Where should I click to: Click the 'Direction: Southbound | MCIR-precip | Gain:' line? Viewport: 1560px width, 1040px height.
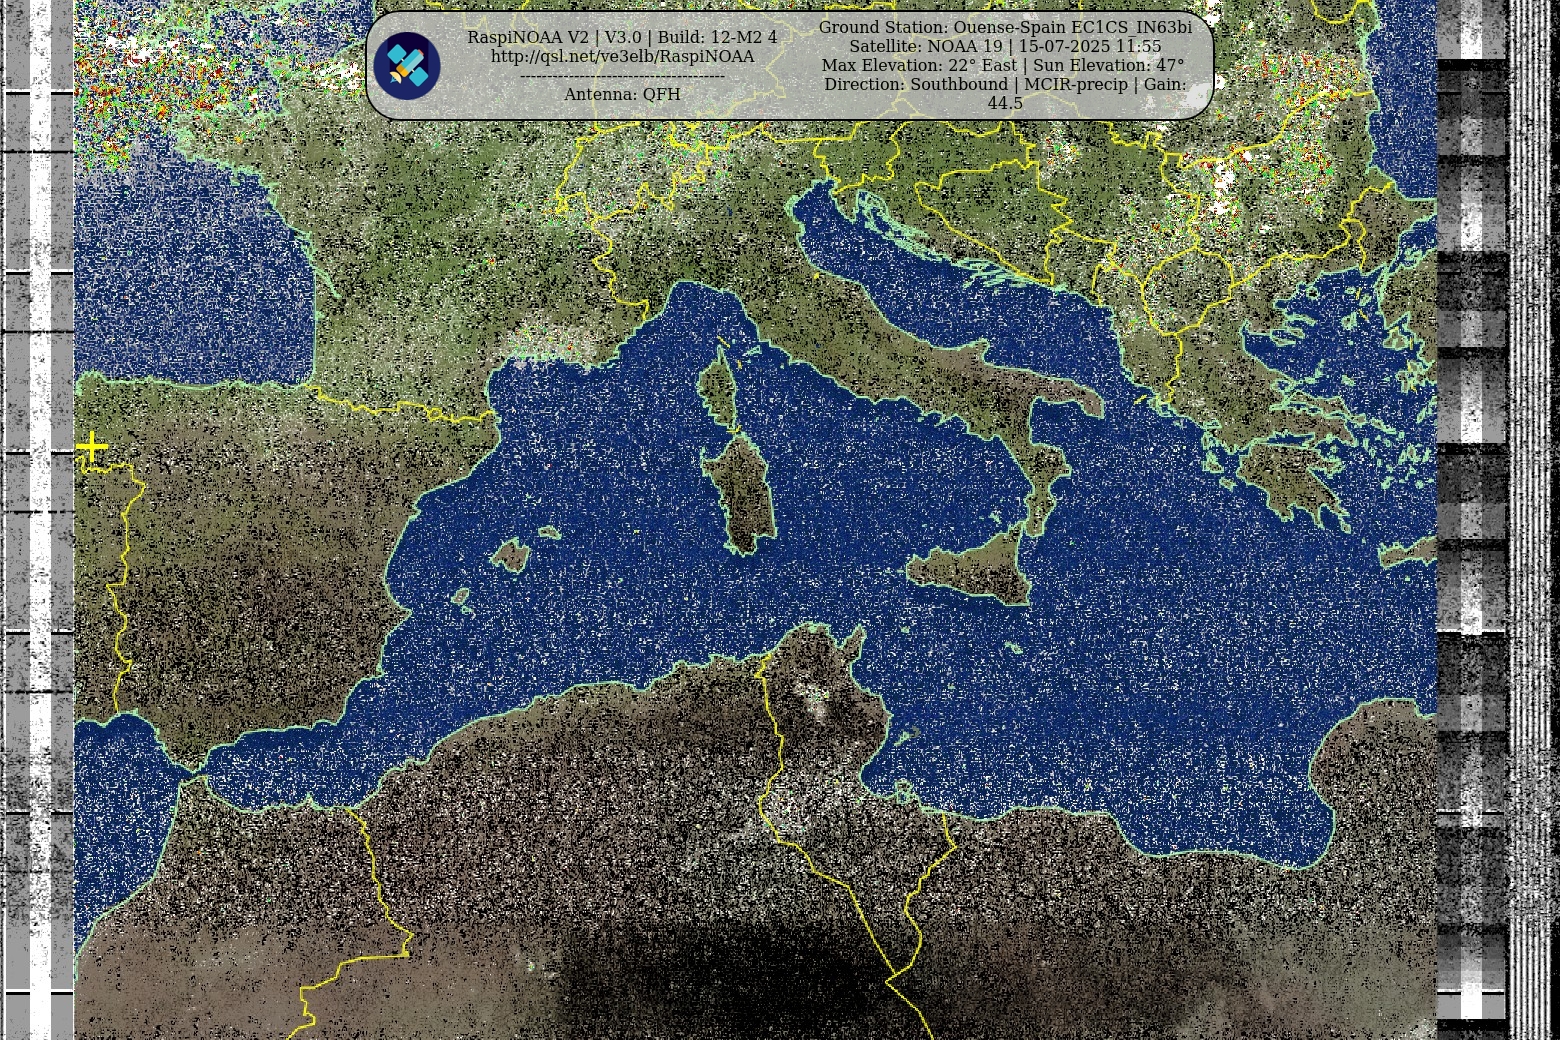pos(1005,85)
